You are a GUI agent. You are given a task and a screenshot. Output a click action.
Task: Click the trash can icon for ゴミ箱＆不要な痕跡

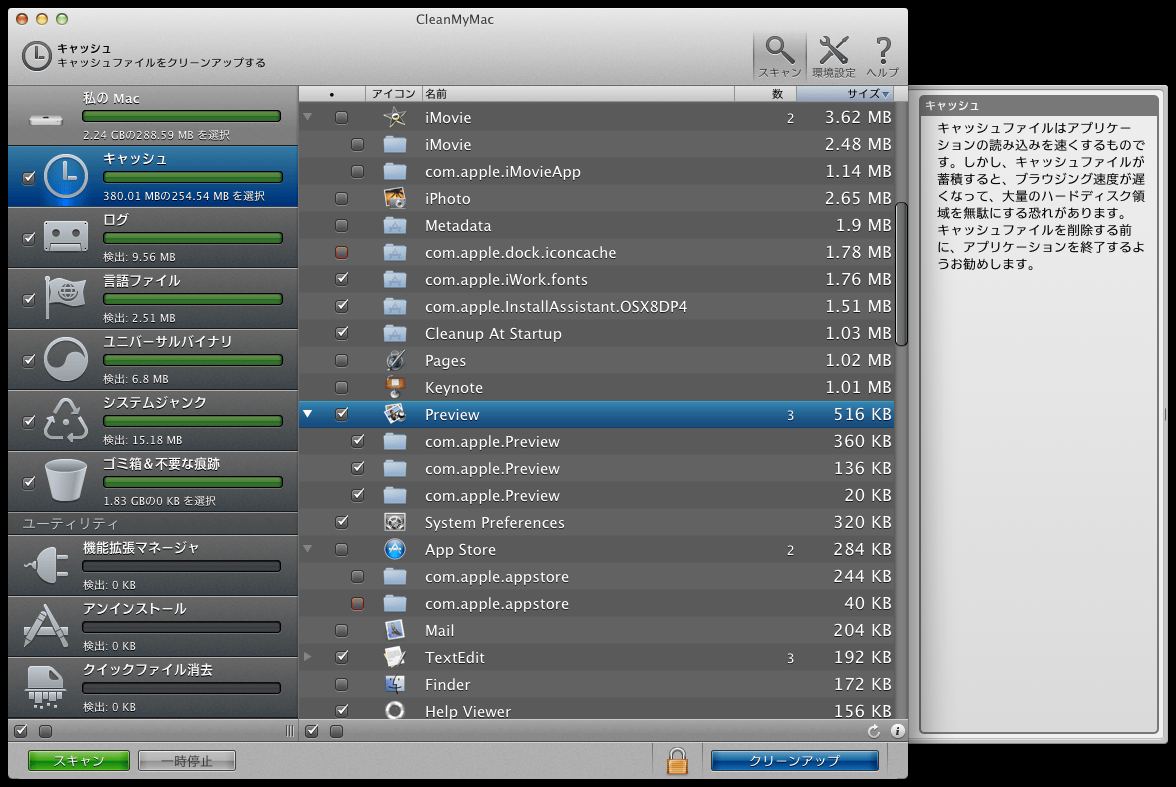pos(66,480)
